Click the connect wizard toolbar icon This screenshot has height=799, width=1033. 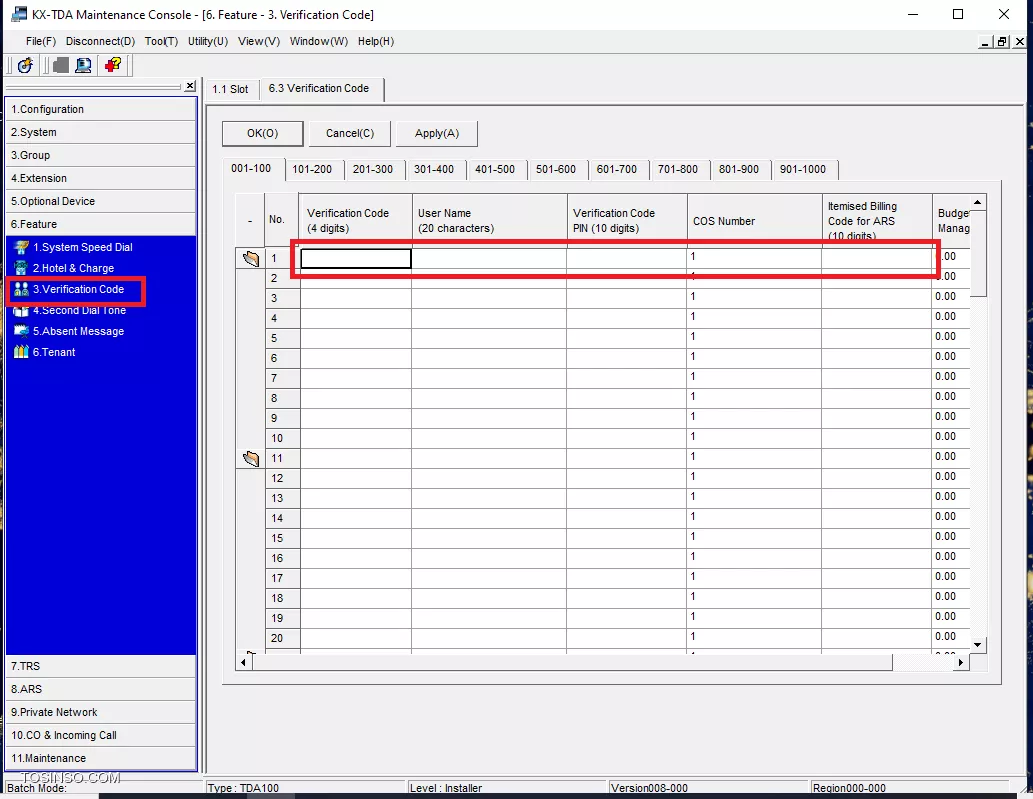click(x=26, y=65)
